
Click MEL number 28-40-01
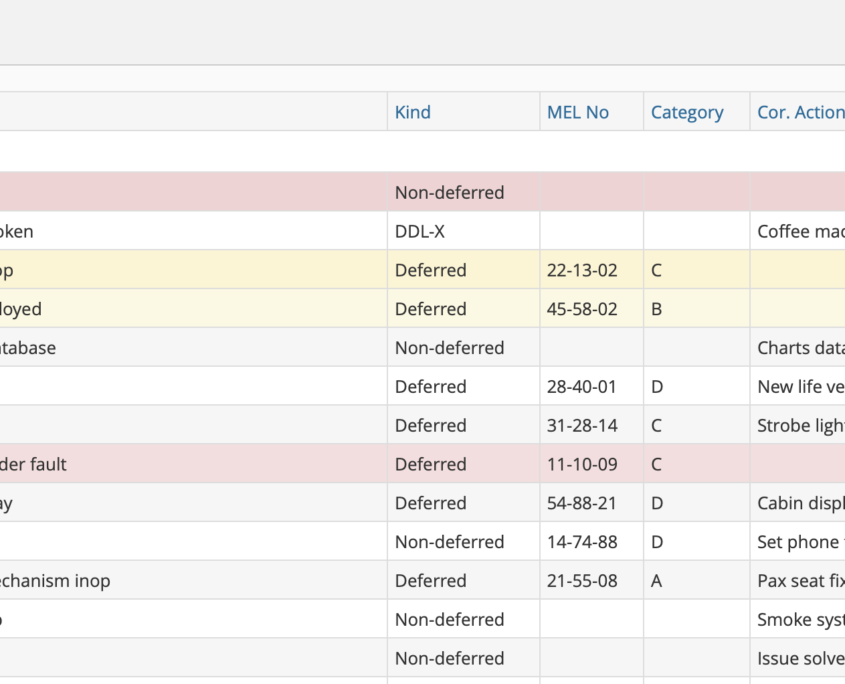coord(581,387)
